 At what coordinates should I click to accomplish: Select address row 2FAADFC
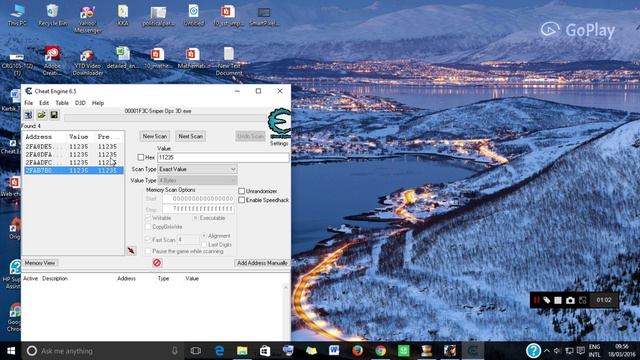(x=73, y=162)
